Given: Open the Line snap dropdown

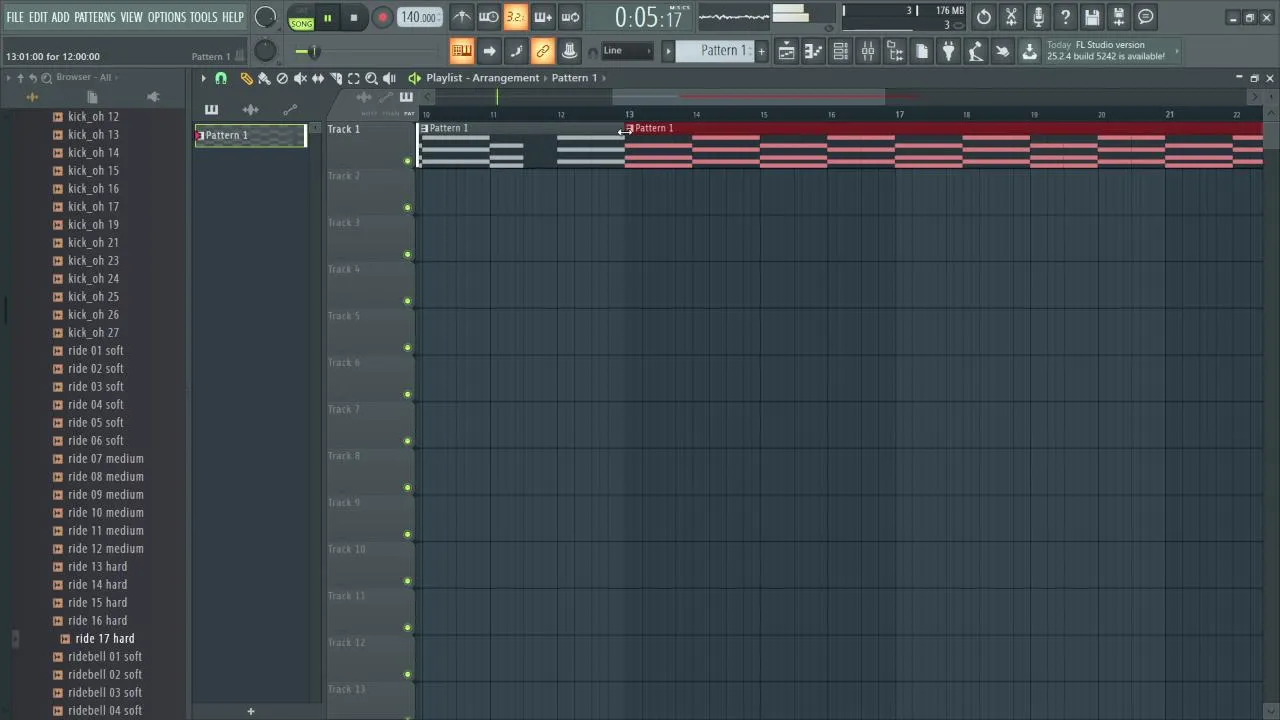Looking at the screenshot, I should (x=627, y=51).
